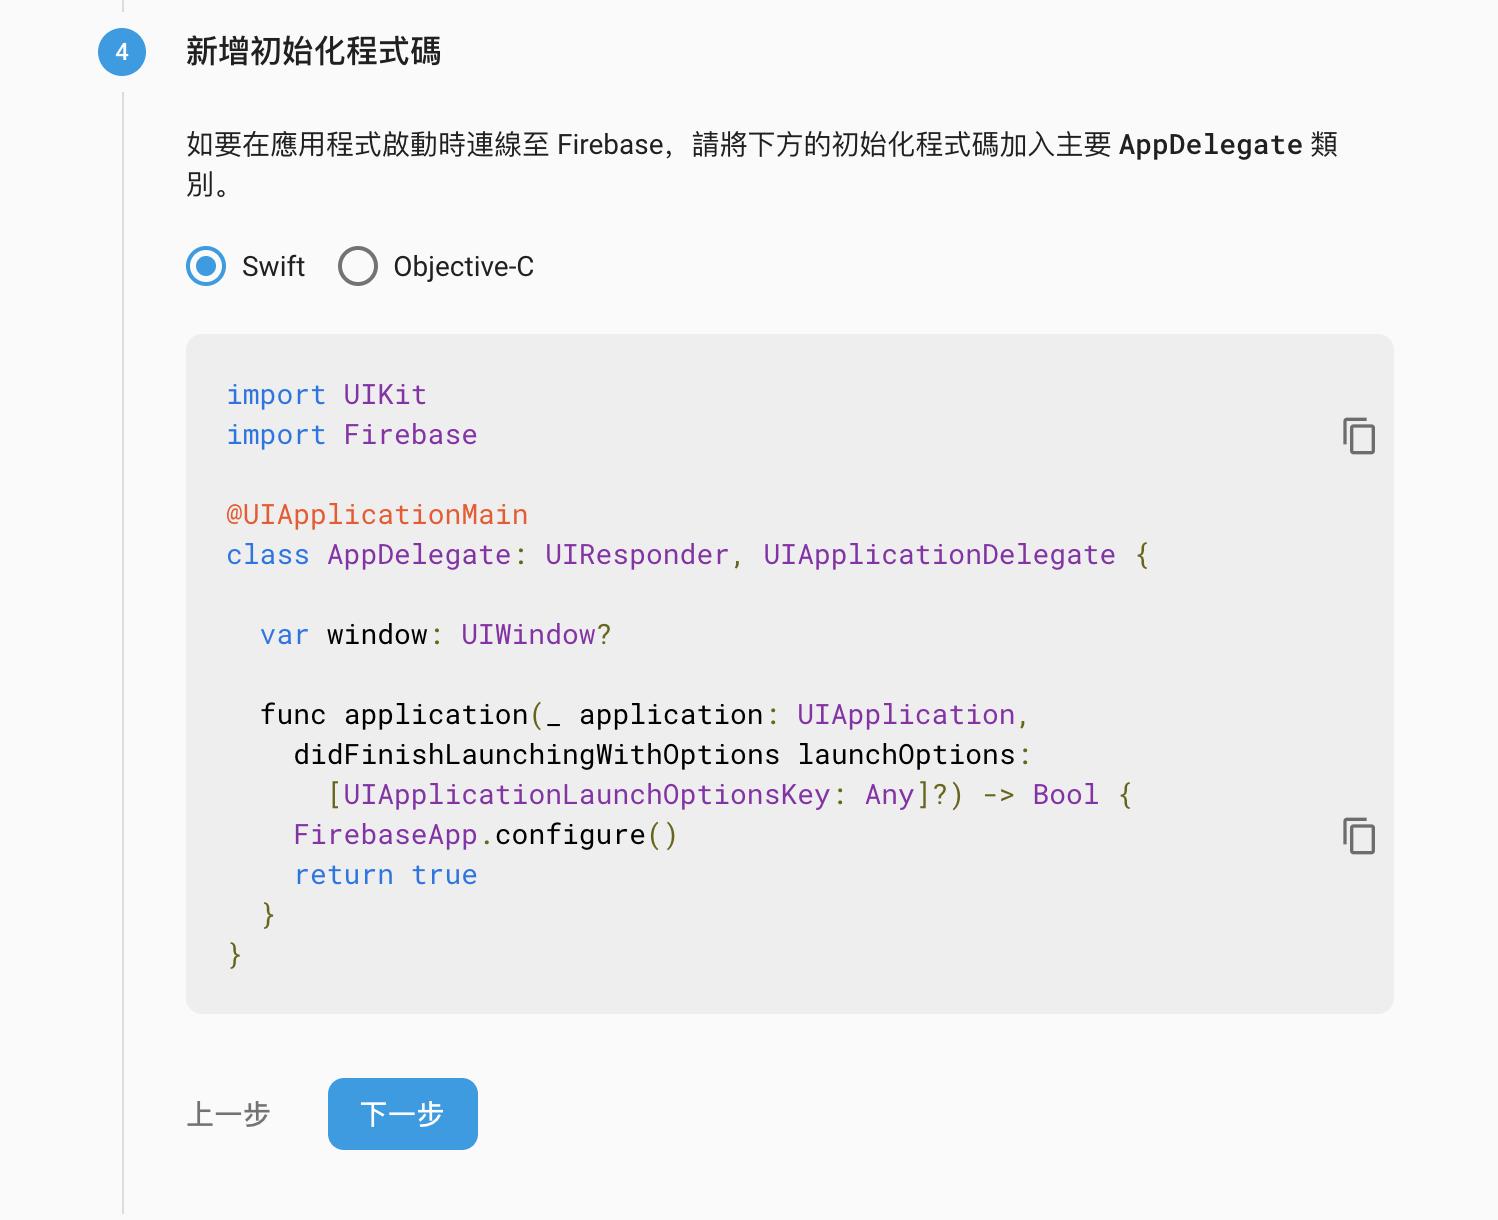Select the Objective-C radio option
1498x1220 pixels.
tap(358, 266)
